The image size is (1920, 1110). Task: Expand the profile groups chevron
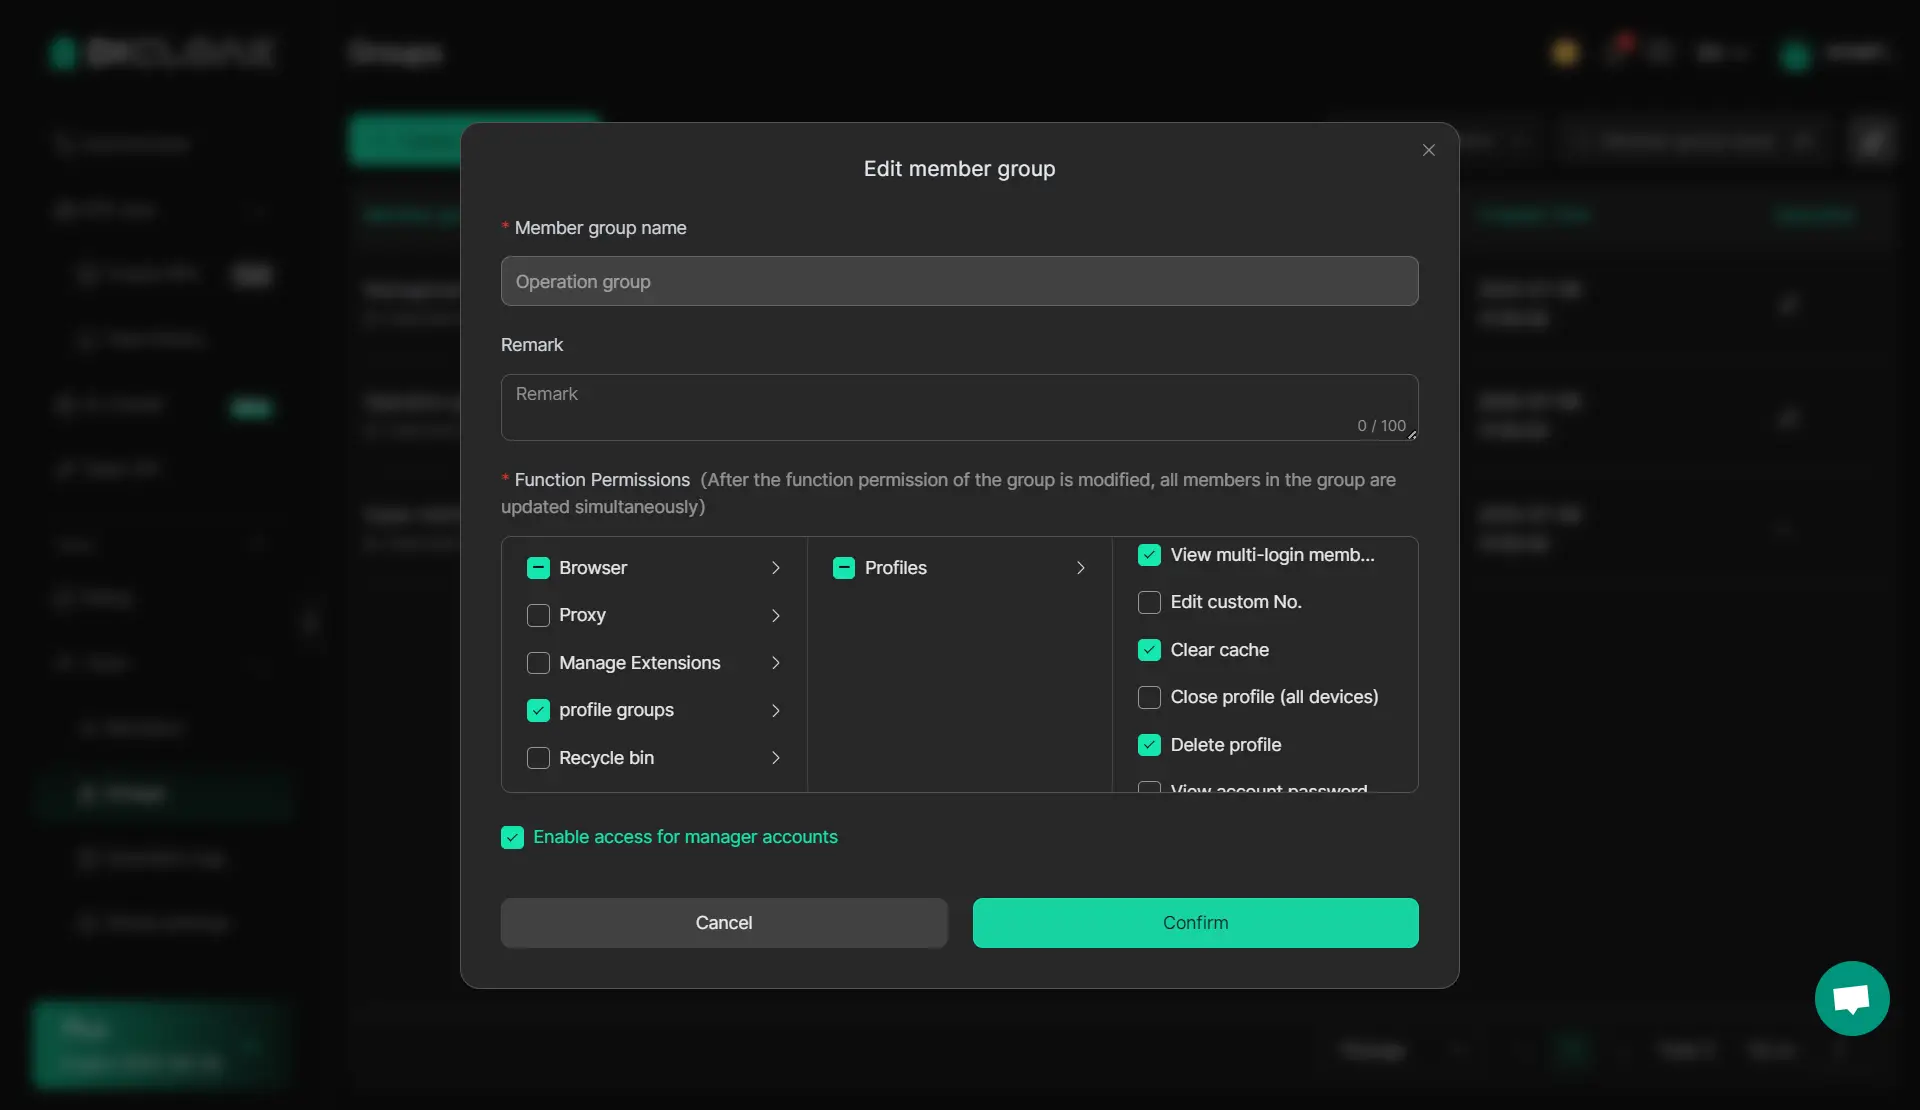click(x=775, y=710)
